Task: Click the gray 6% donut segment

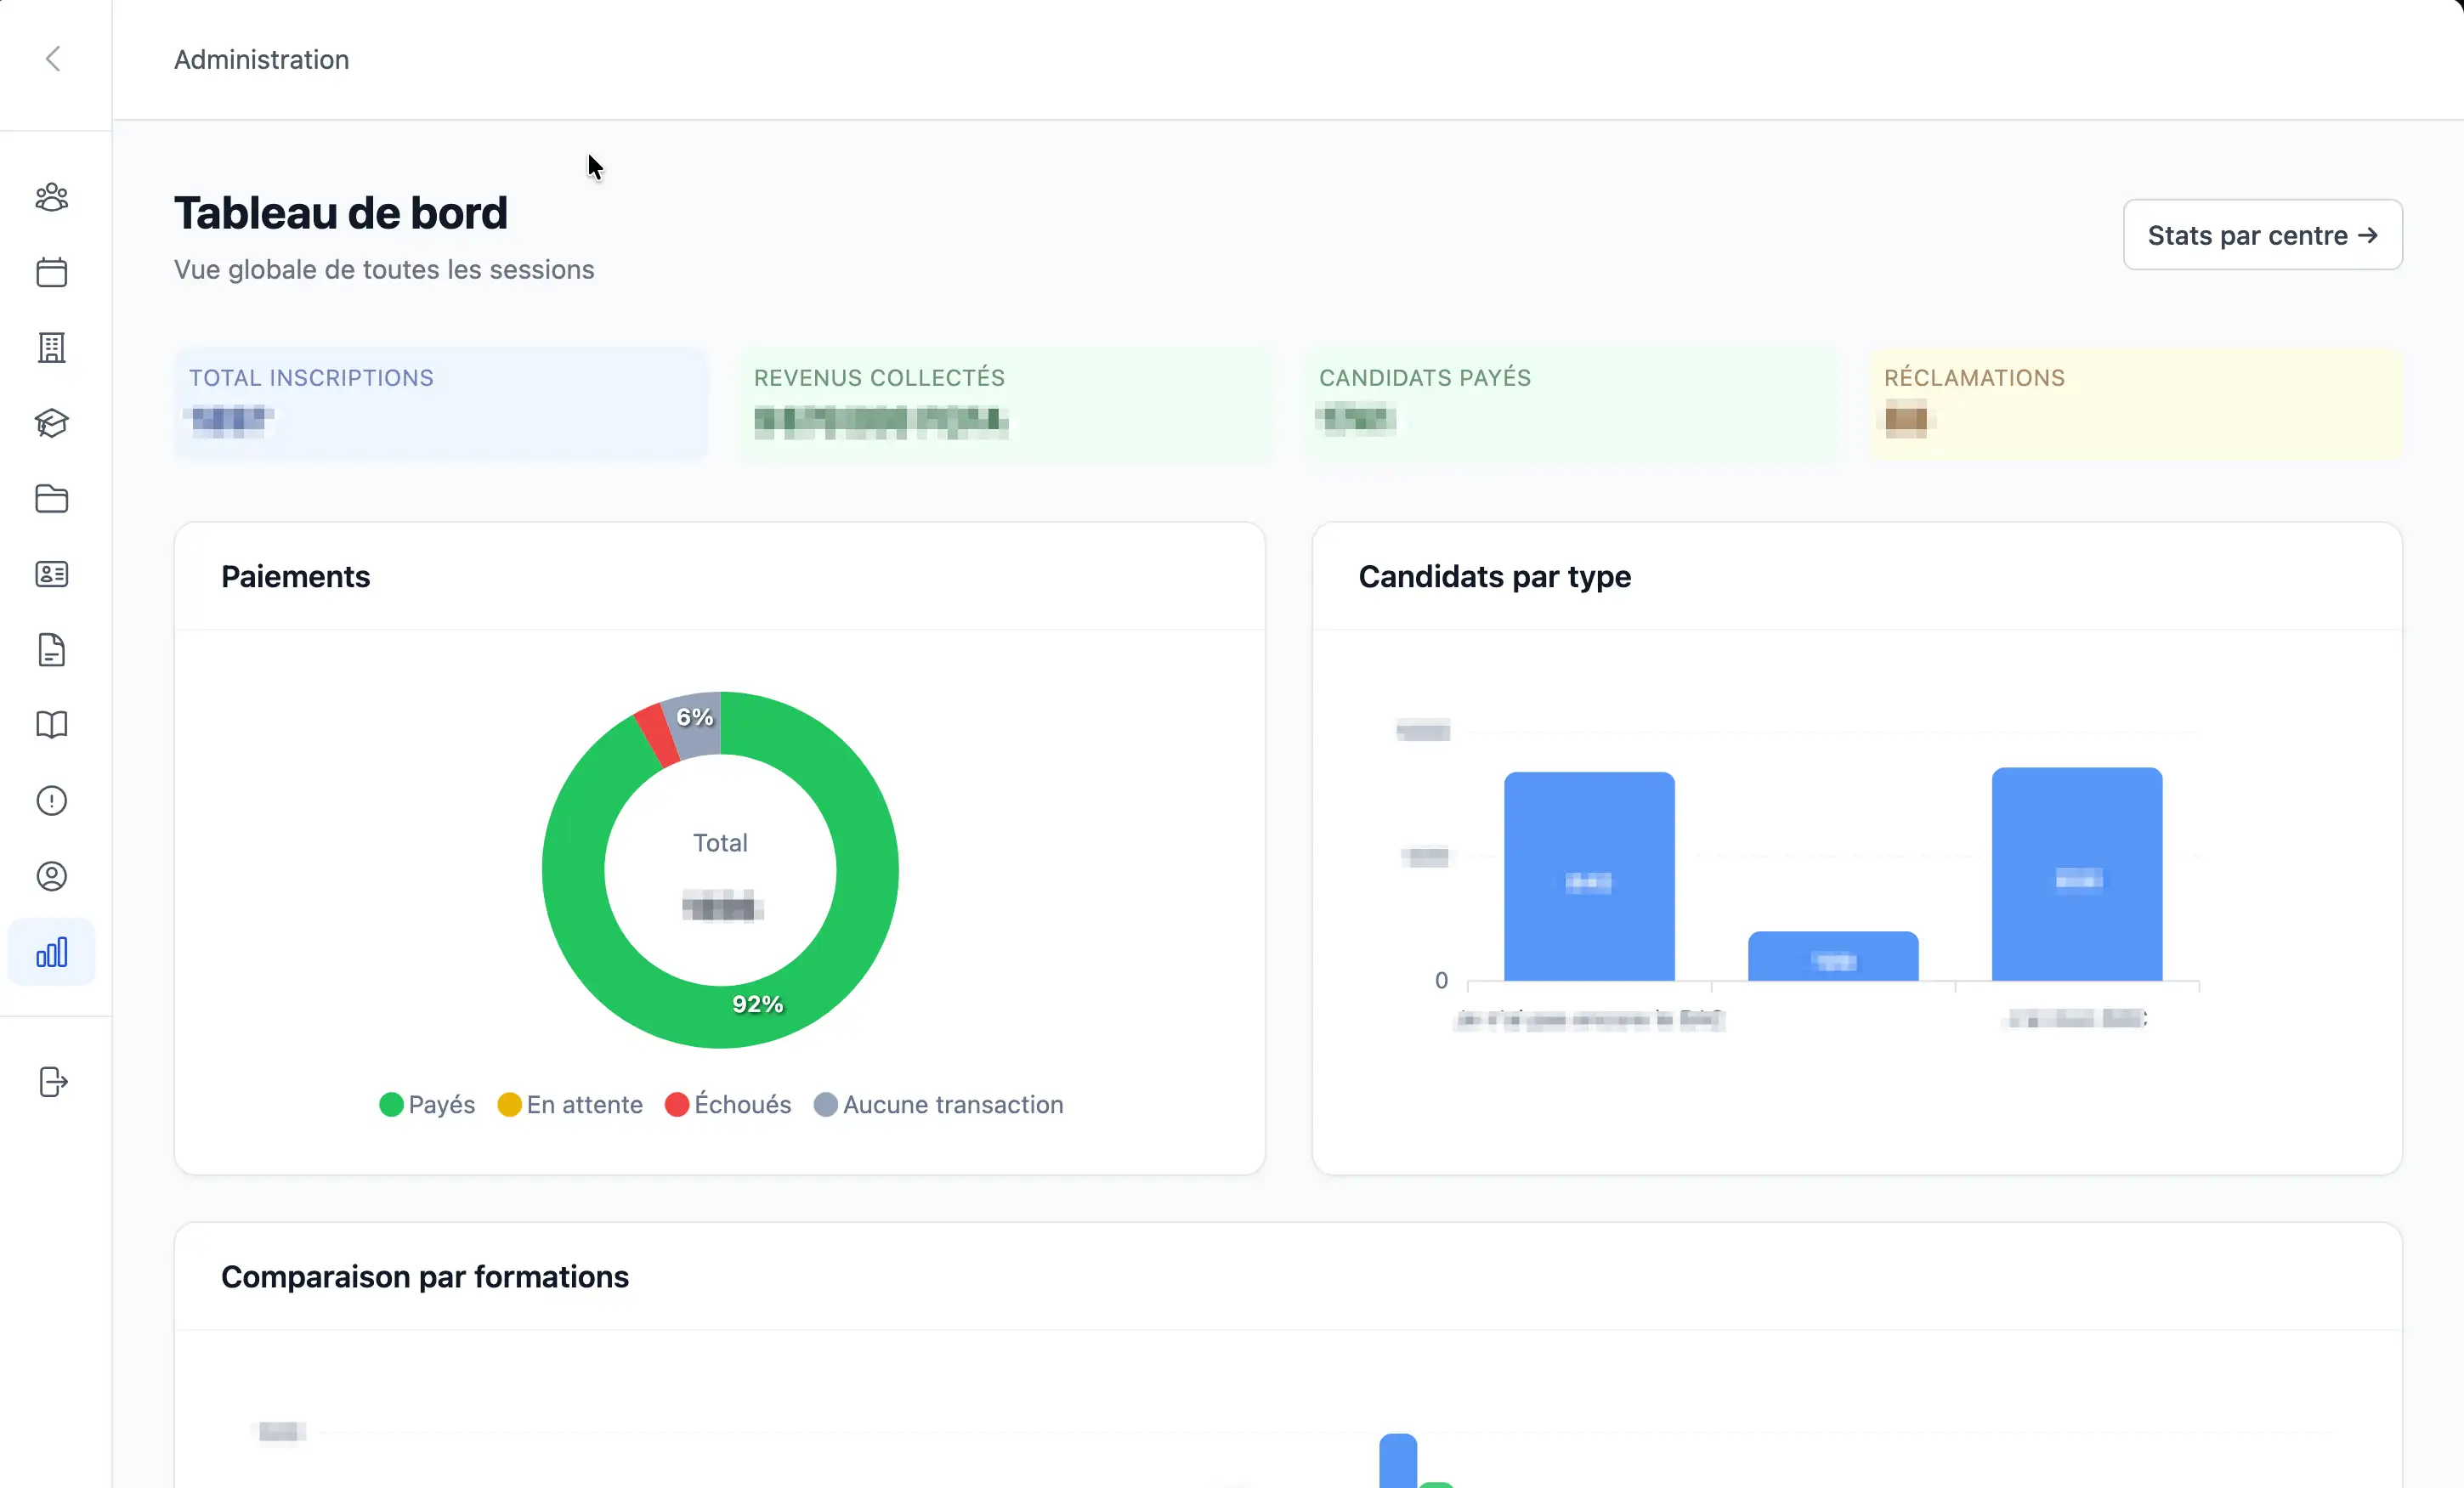Action: click(696, 722)
